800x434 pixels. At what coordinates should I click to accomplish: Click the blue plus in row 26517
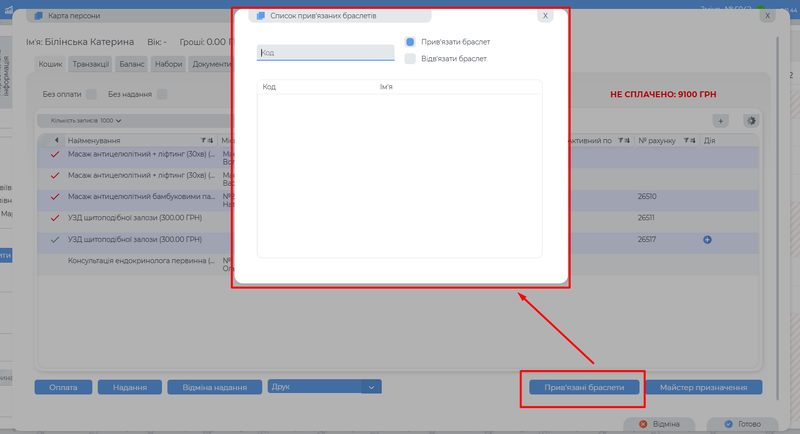707,240
